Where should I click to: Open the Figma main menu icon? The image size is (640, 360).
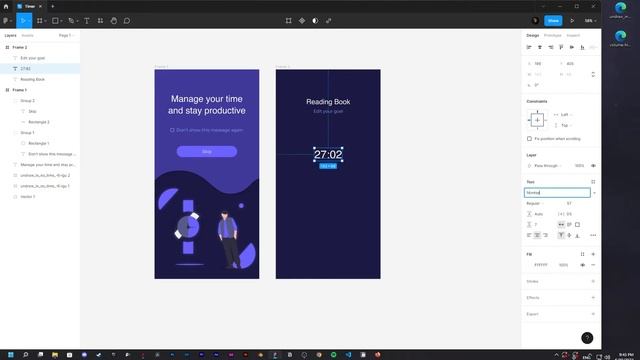coord(6,20)
